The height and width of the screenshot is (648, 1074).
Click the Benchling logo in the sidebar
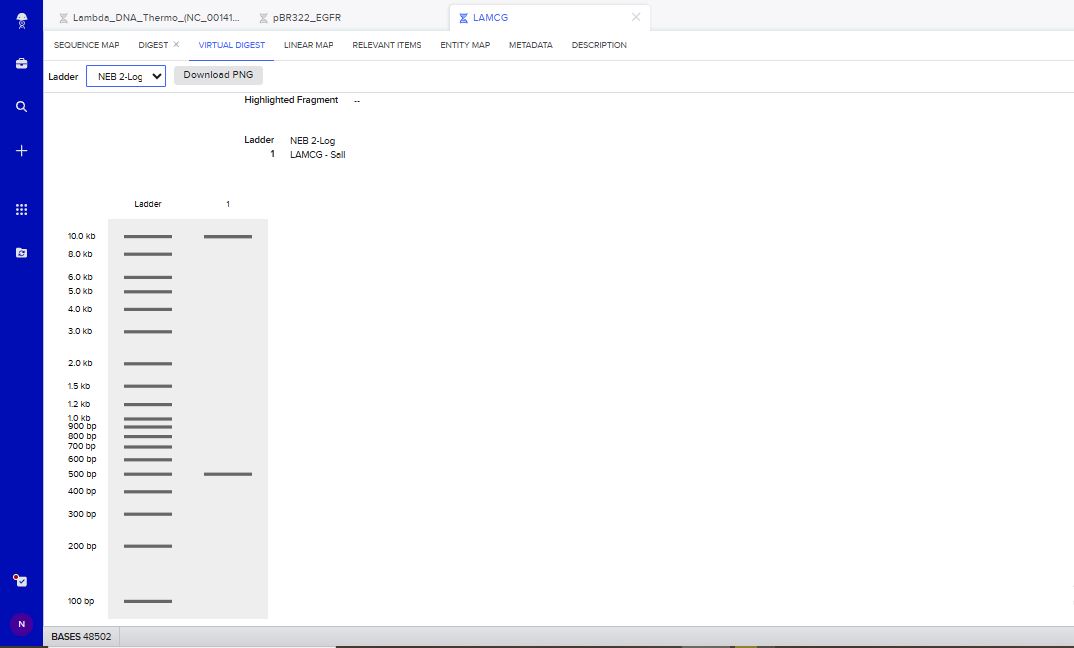22,19
